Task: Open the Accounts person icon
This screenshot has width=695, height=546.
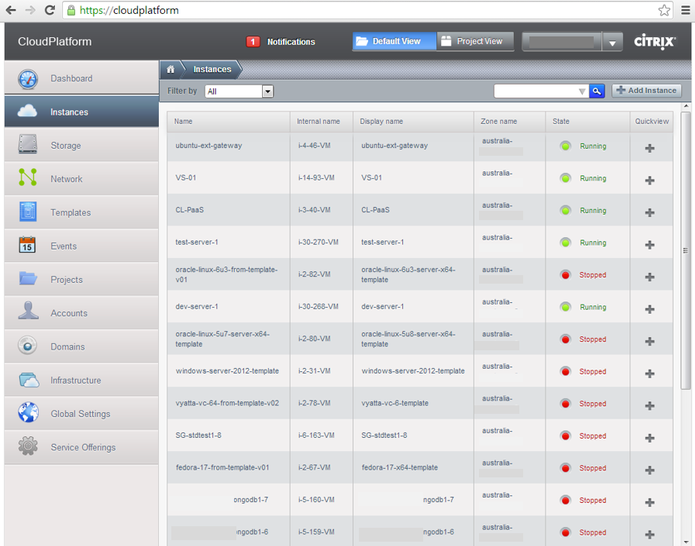Action: pos(28,310)
